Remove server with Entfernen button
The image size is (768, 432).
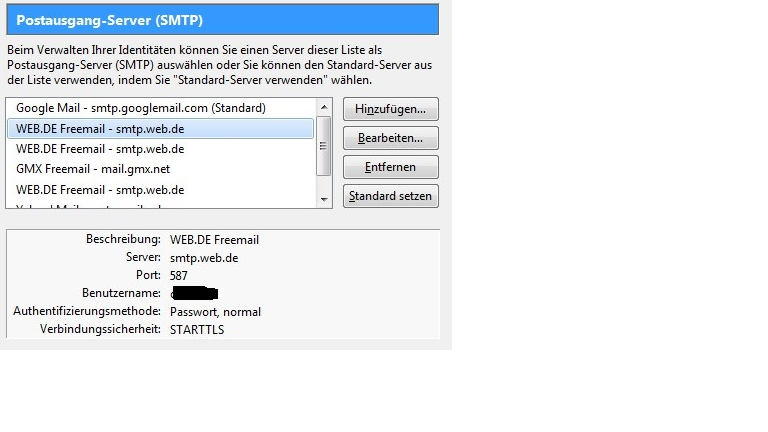point(390,167)
